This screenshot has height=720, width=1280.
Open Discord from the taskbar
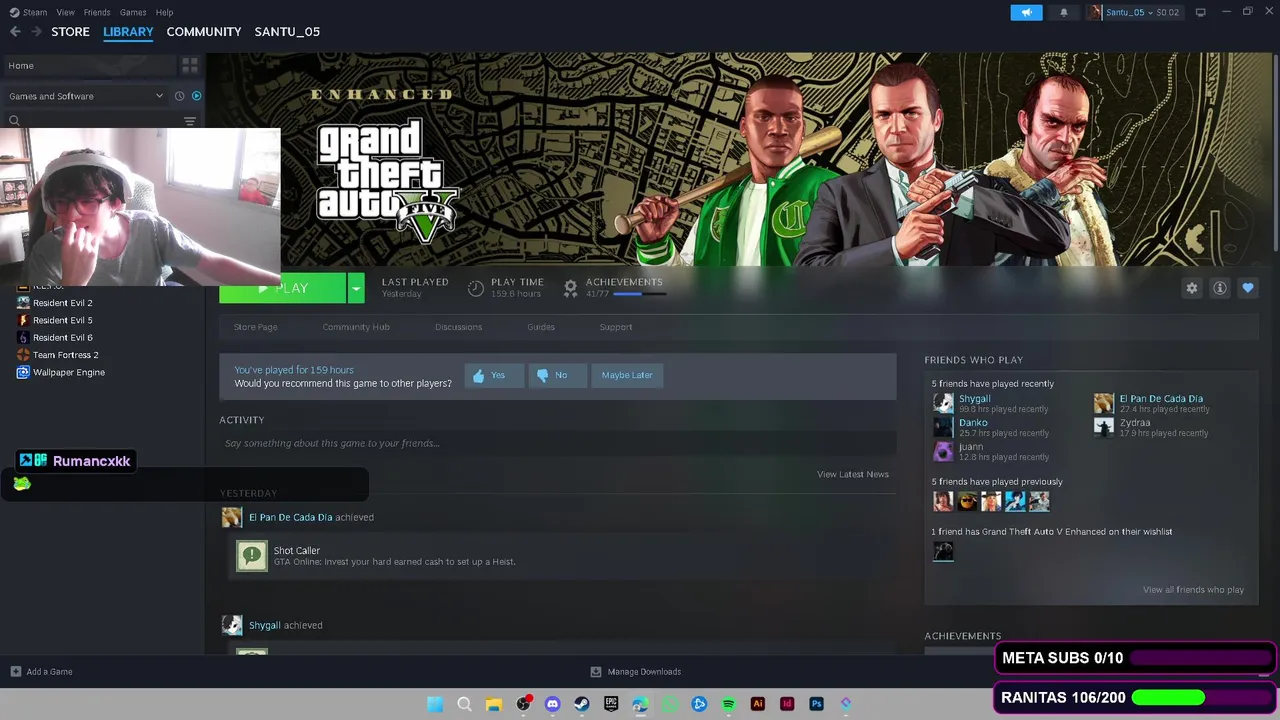pos(552,704)
